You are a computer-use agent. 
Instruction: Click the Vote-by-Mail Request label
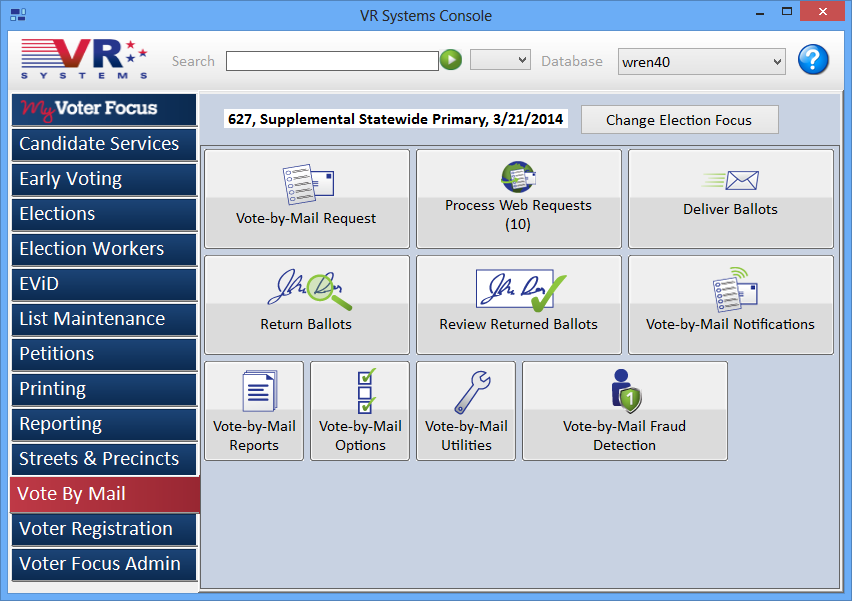coord(306,218)
